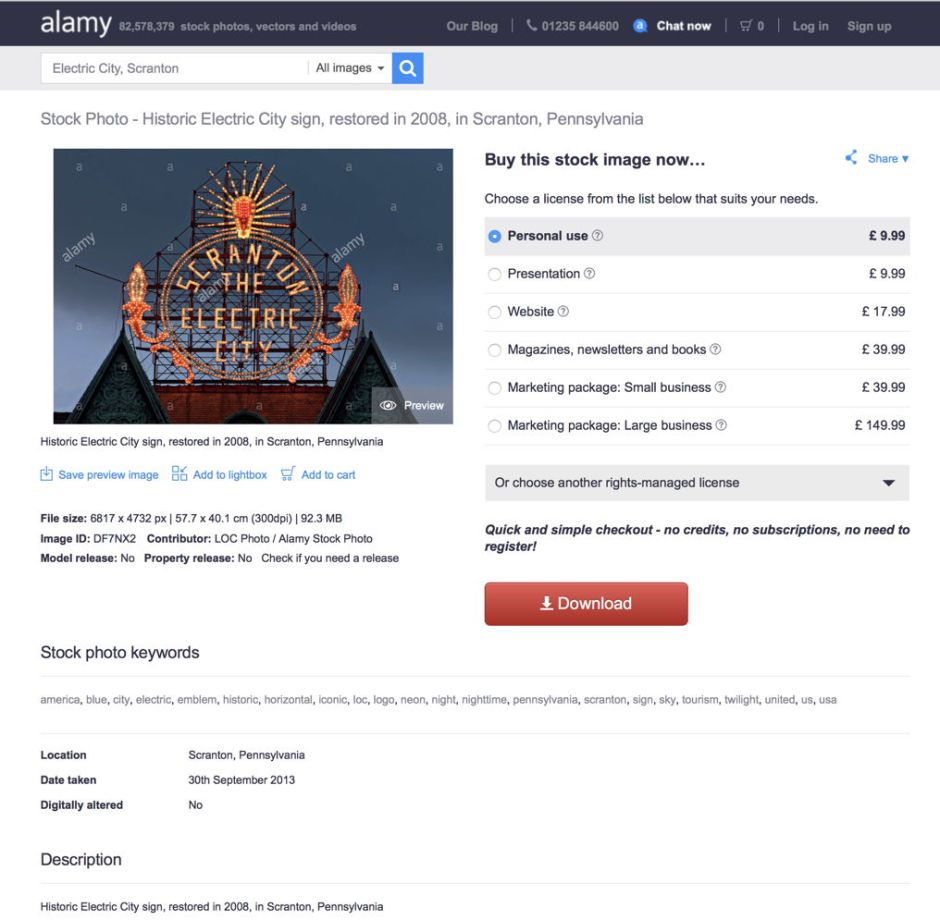The width and height of the screenshot is (940, 920).
Task: Click help icon next to Website license
Action: [x=563, y=312]
